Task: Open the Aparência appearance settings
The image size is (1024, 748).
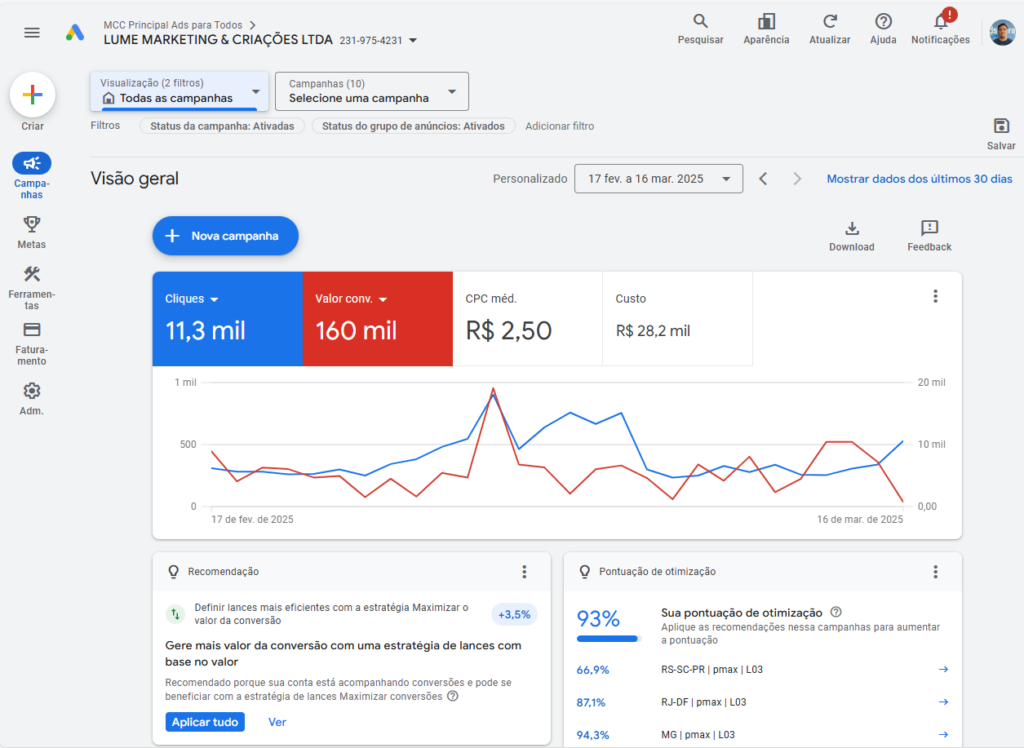Action: coord(766,22)
